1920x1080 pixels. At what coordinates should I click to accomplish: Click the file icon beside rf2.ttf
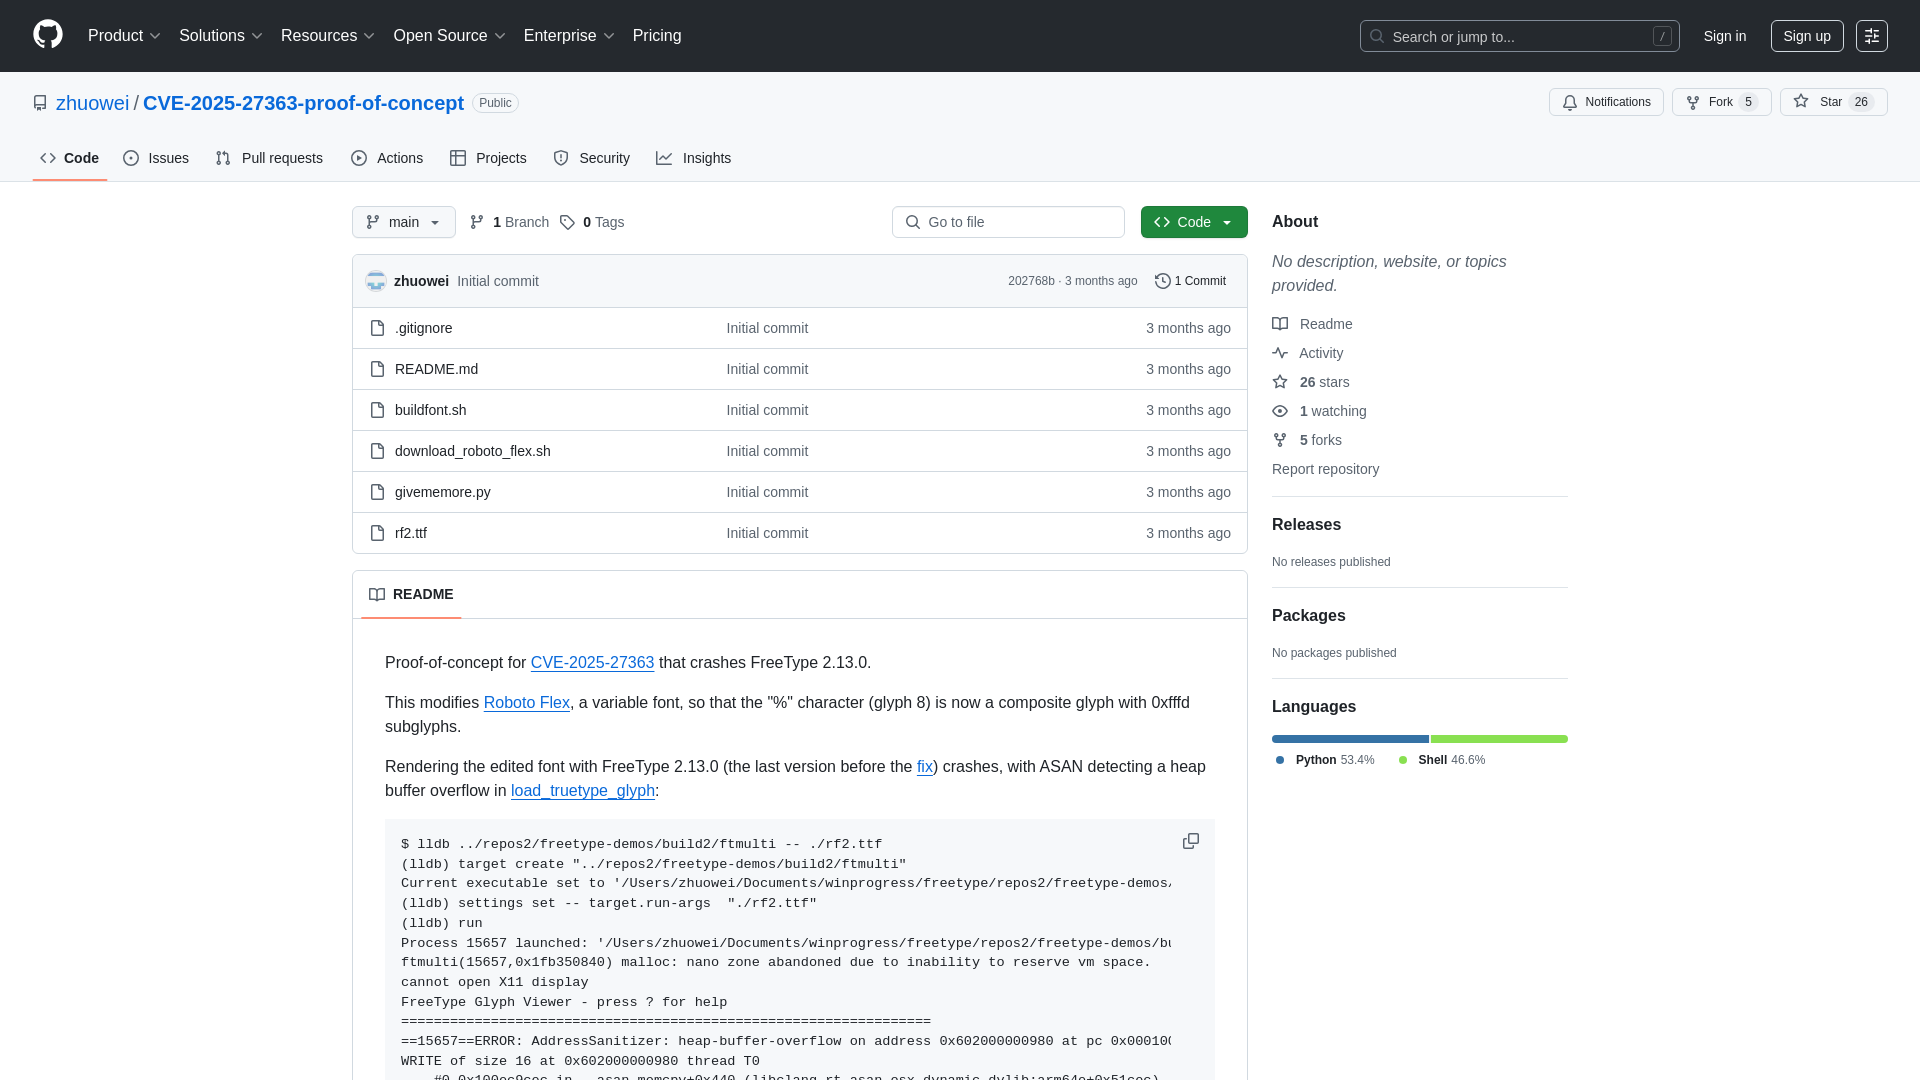pyautogui.click(x=377, y=533)
